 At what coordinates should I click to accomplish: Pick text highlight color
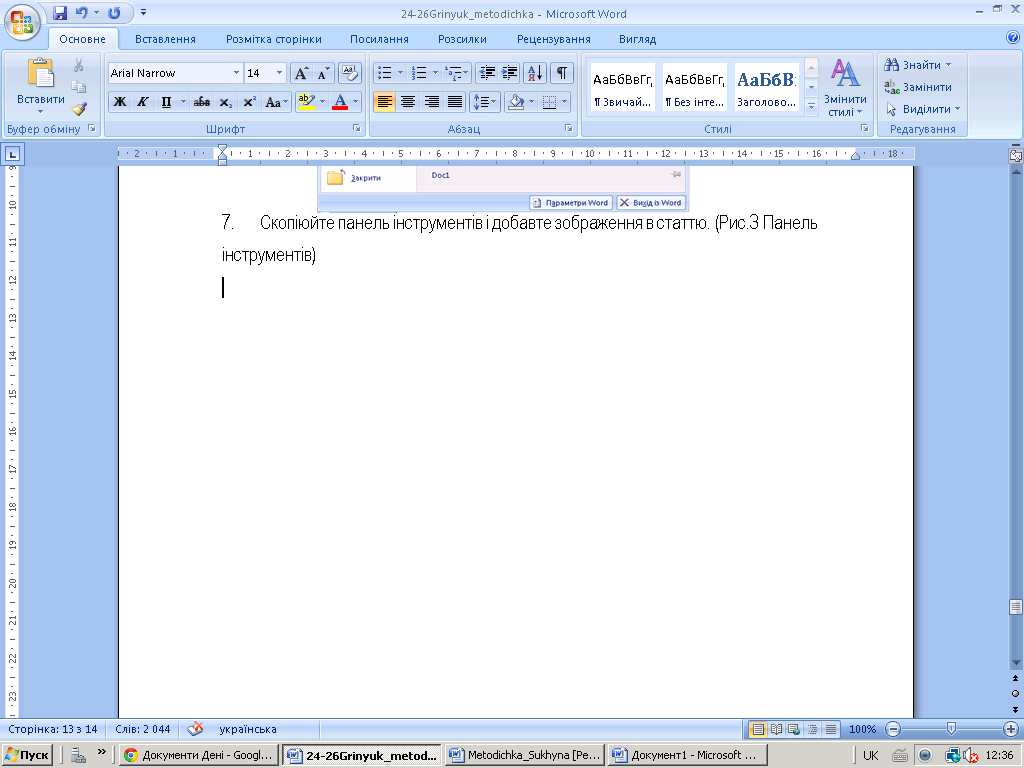306,102
